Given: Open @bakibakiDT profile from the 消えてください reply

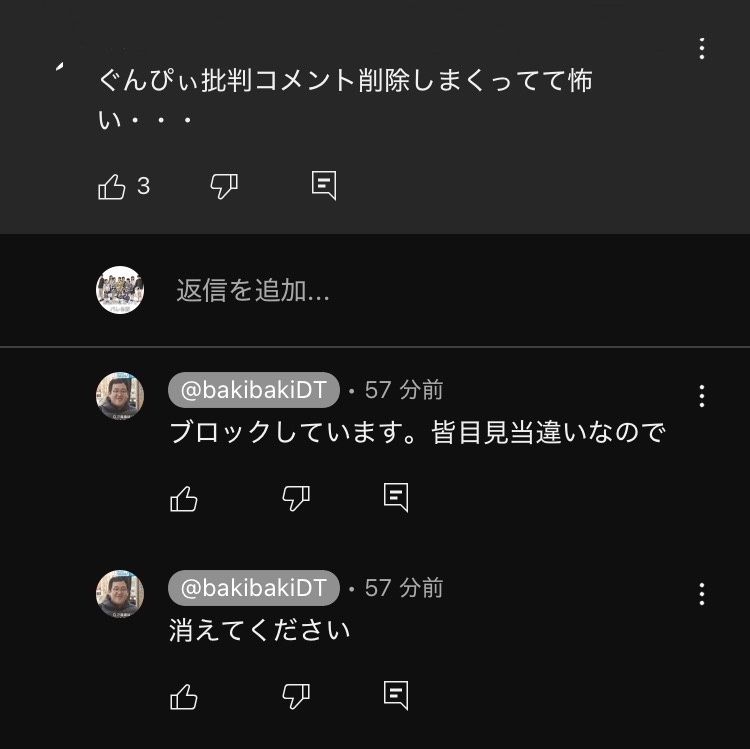Looking at the screenshot, I should point(254,588).
